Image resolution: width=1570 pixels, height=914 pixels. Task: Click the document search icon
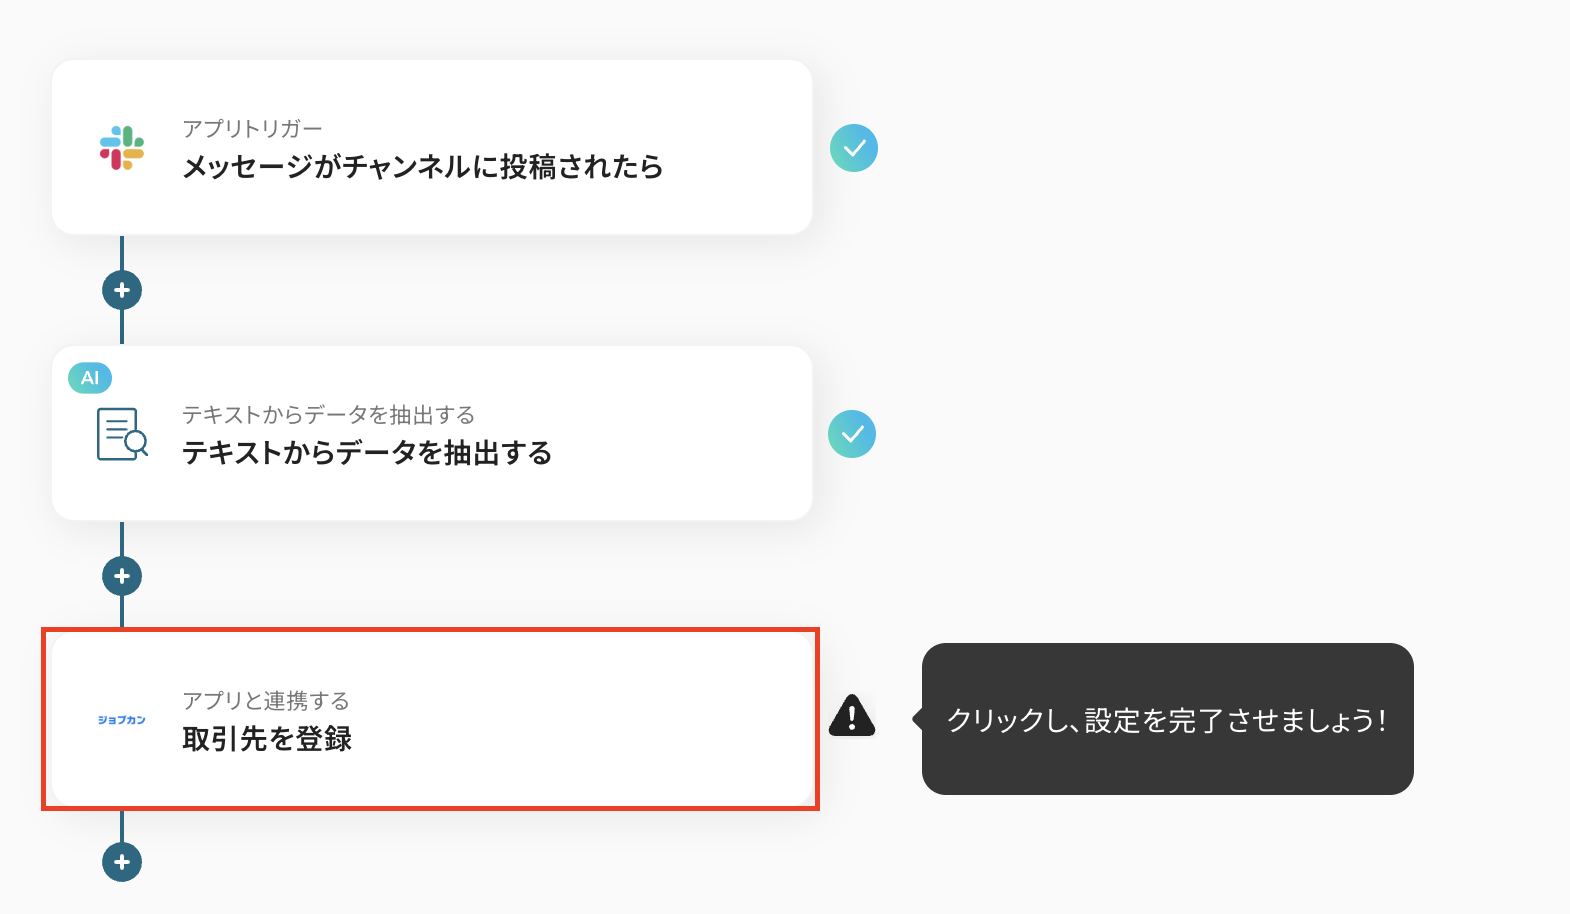click(122, 434)
